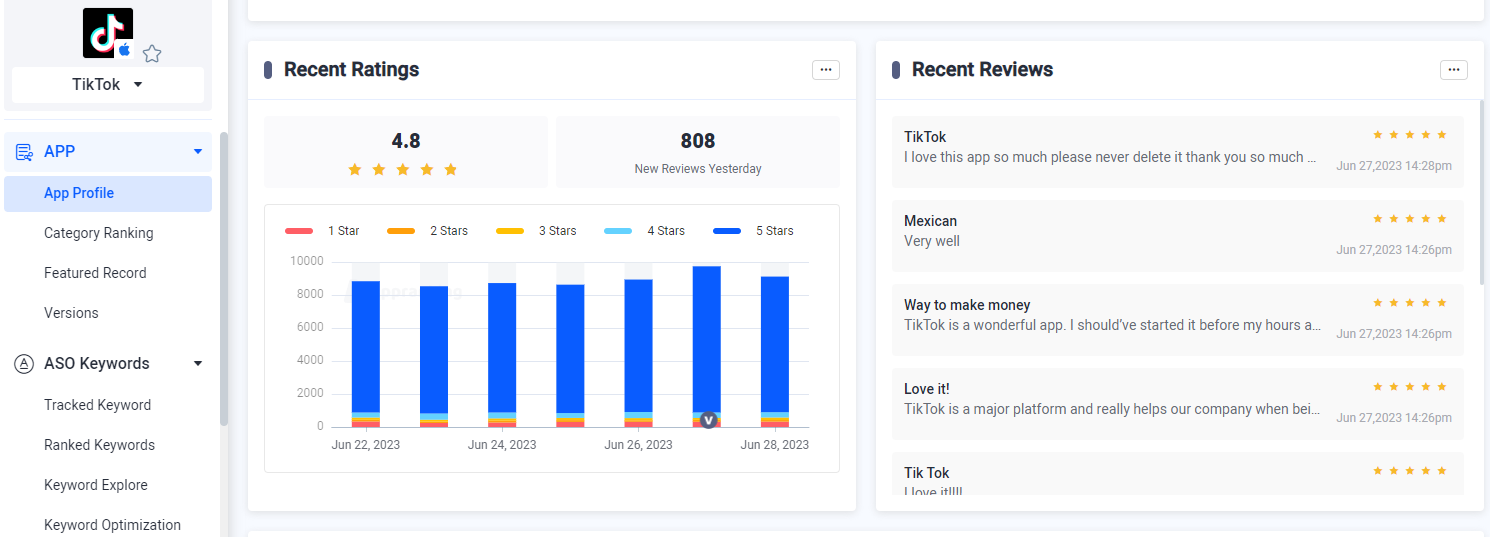Toggle 1 Star legend series
This screenshot has width=1490, height=537.
[x=322, y=231]
